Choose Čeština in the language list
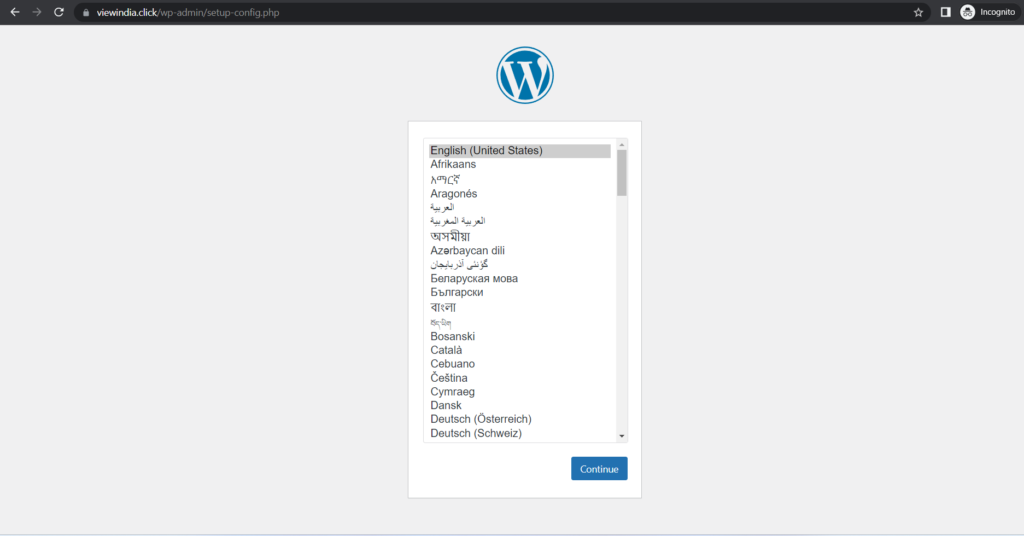This screenshot has width=1024, height=536. tap(520, 378)
